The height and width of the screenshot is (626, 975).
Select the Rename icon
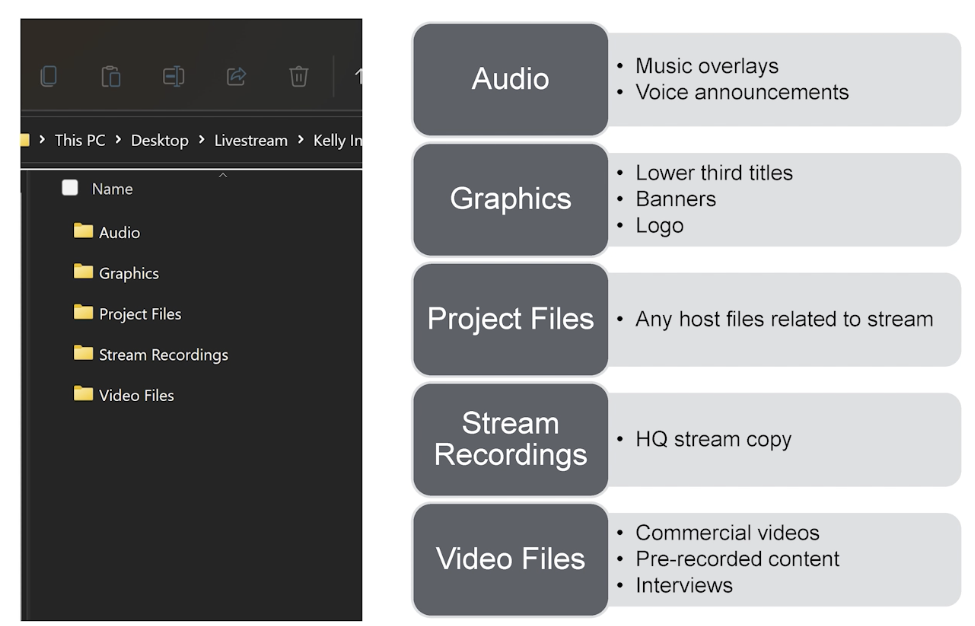tap(173, 76)
